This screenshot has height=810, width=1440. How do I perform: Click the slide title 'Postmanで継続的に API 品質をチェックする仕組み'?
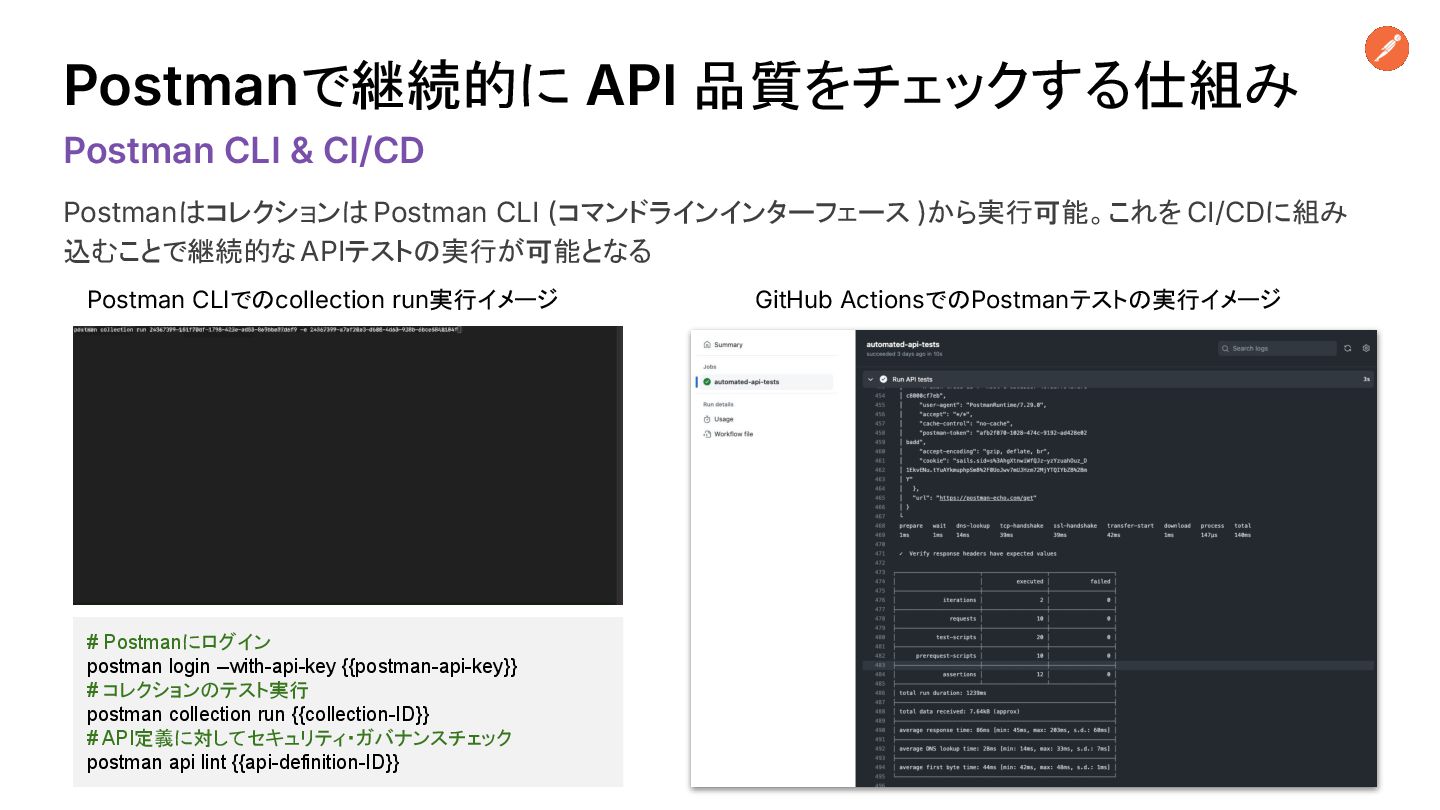[x=680, y=85]
